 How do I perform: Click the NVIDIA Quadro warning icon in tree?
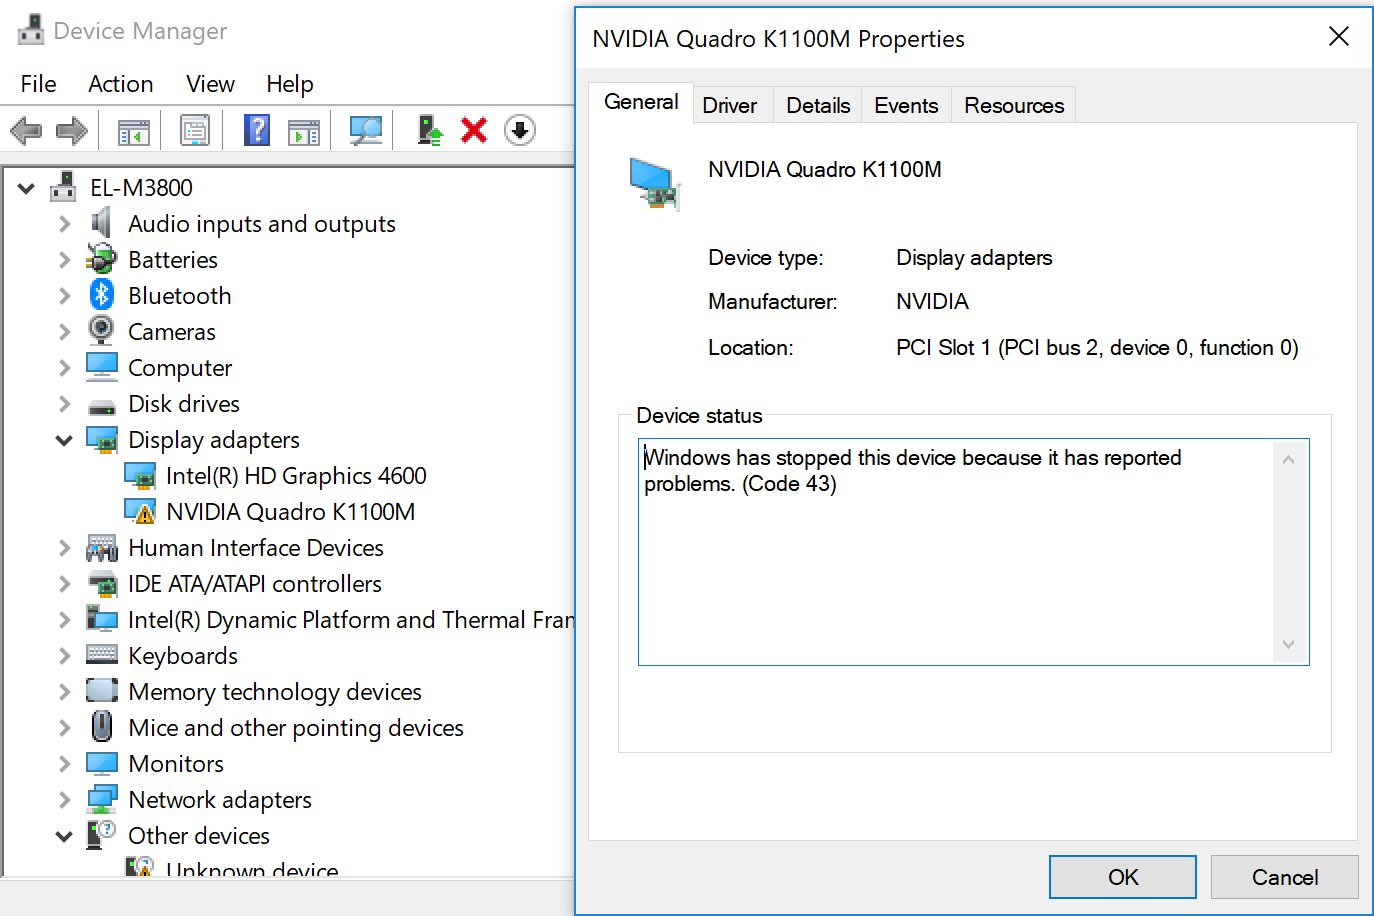click(140, 511)
